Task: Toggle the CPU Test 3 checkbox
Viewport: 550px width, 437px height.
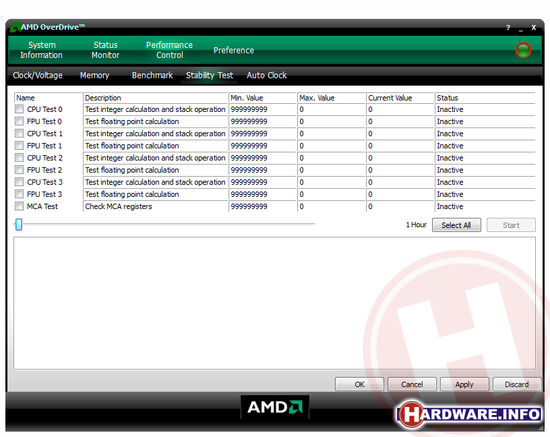Action: coord(19,182)
